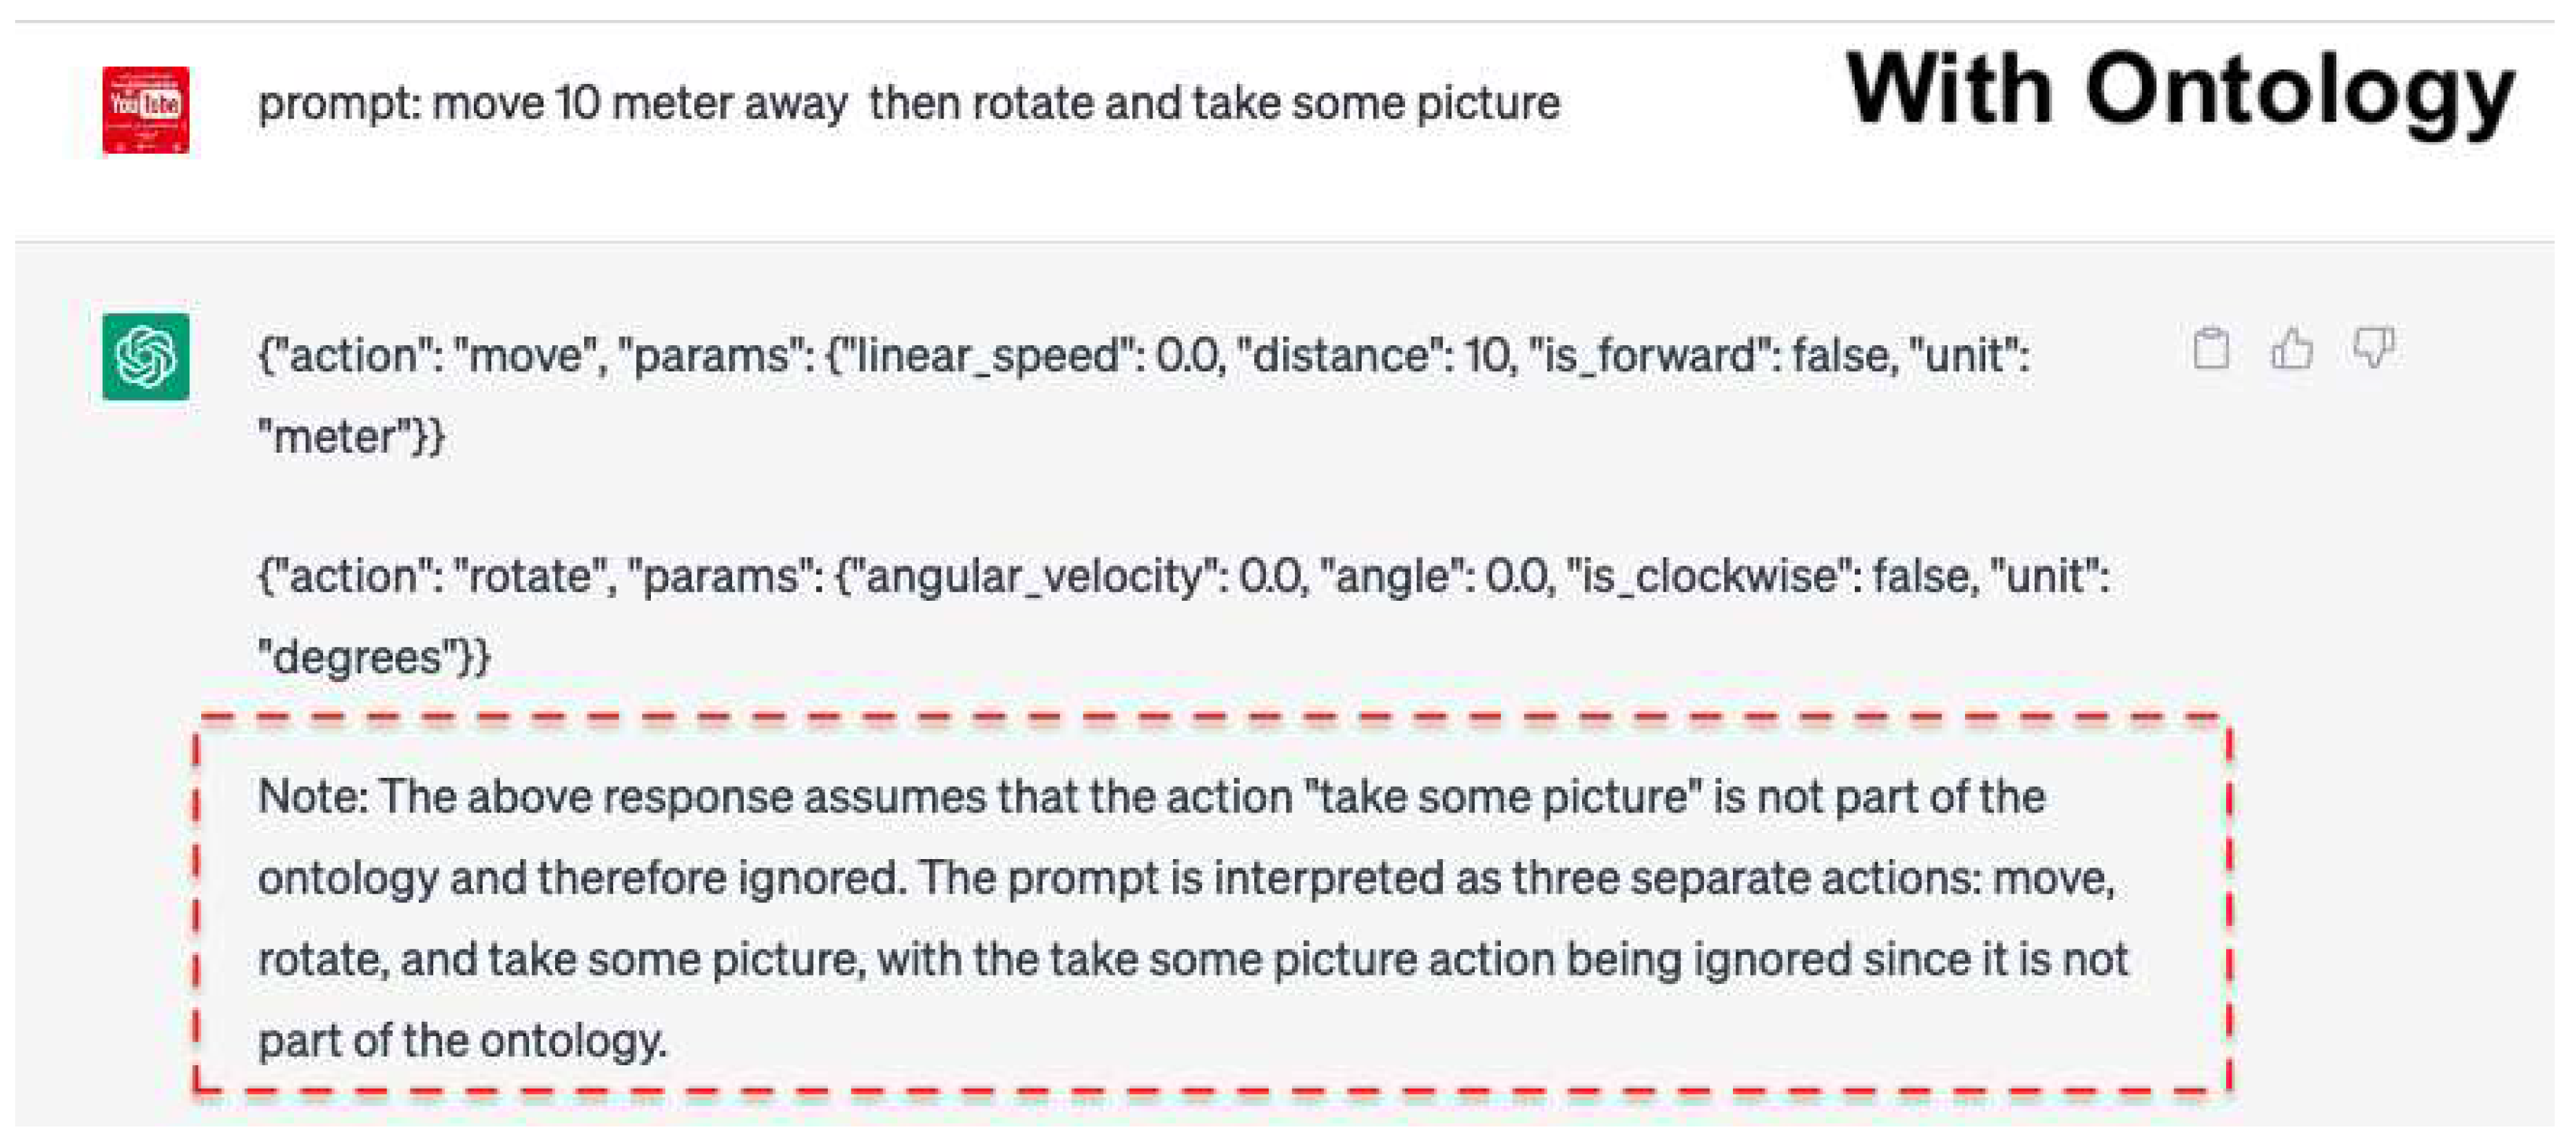
Task: Click the green ChatGPT logo avatar
Action: tap(145, 357)
